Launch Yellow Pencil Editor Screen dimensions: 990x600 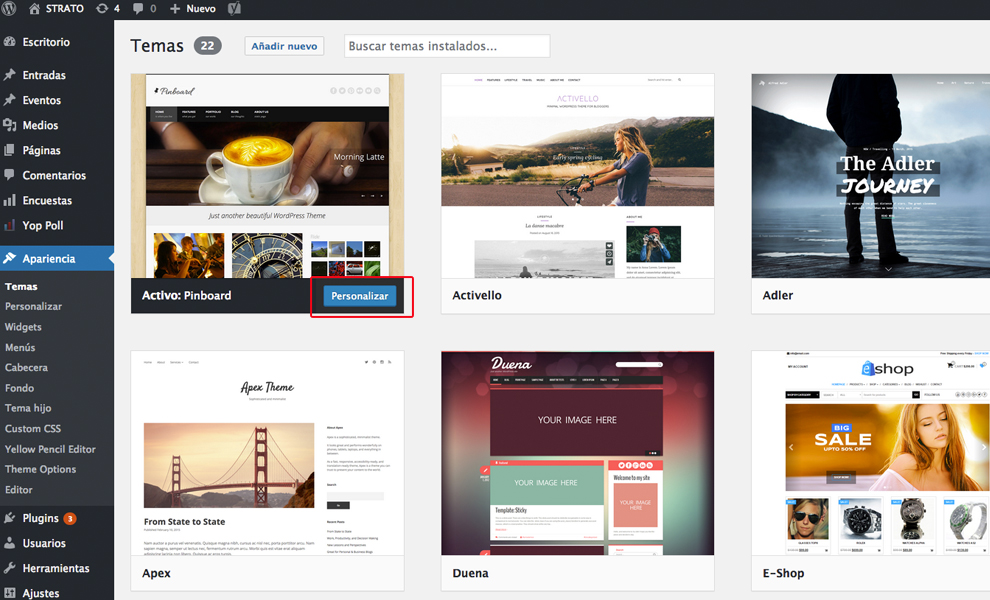pyautogui.click(x=51, y=449)
